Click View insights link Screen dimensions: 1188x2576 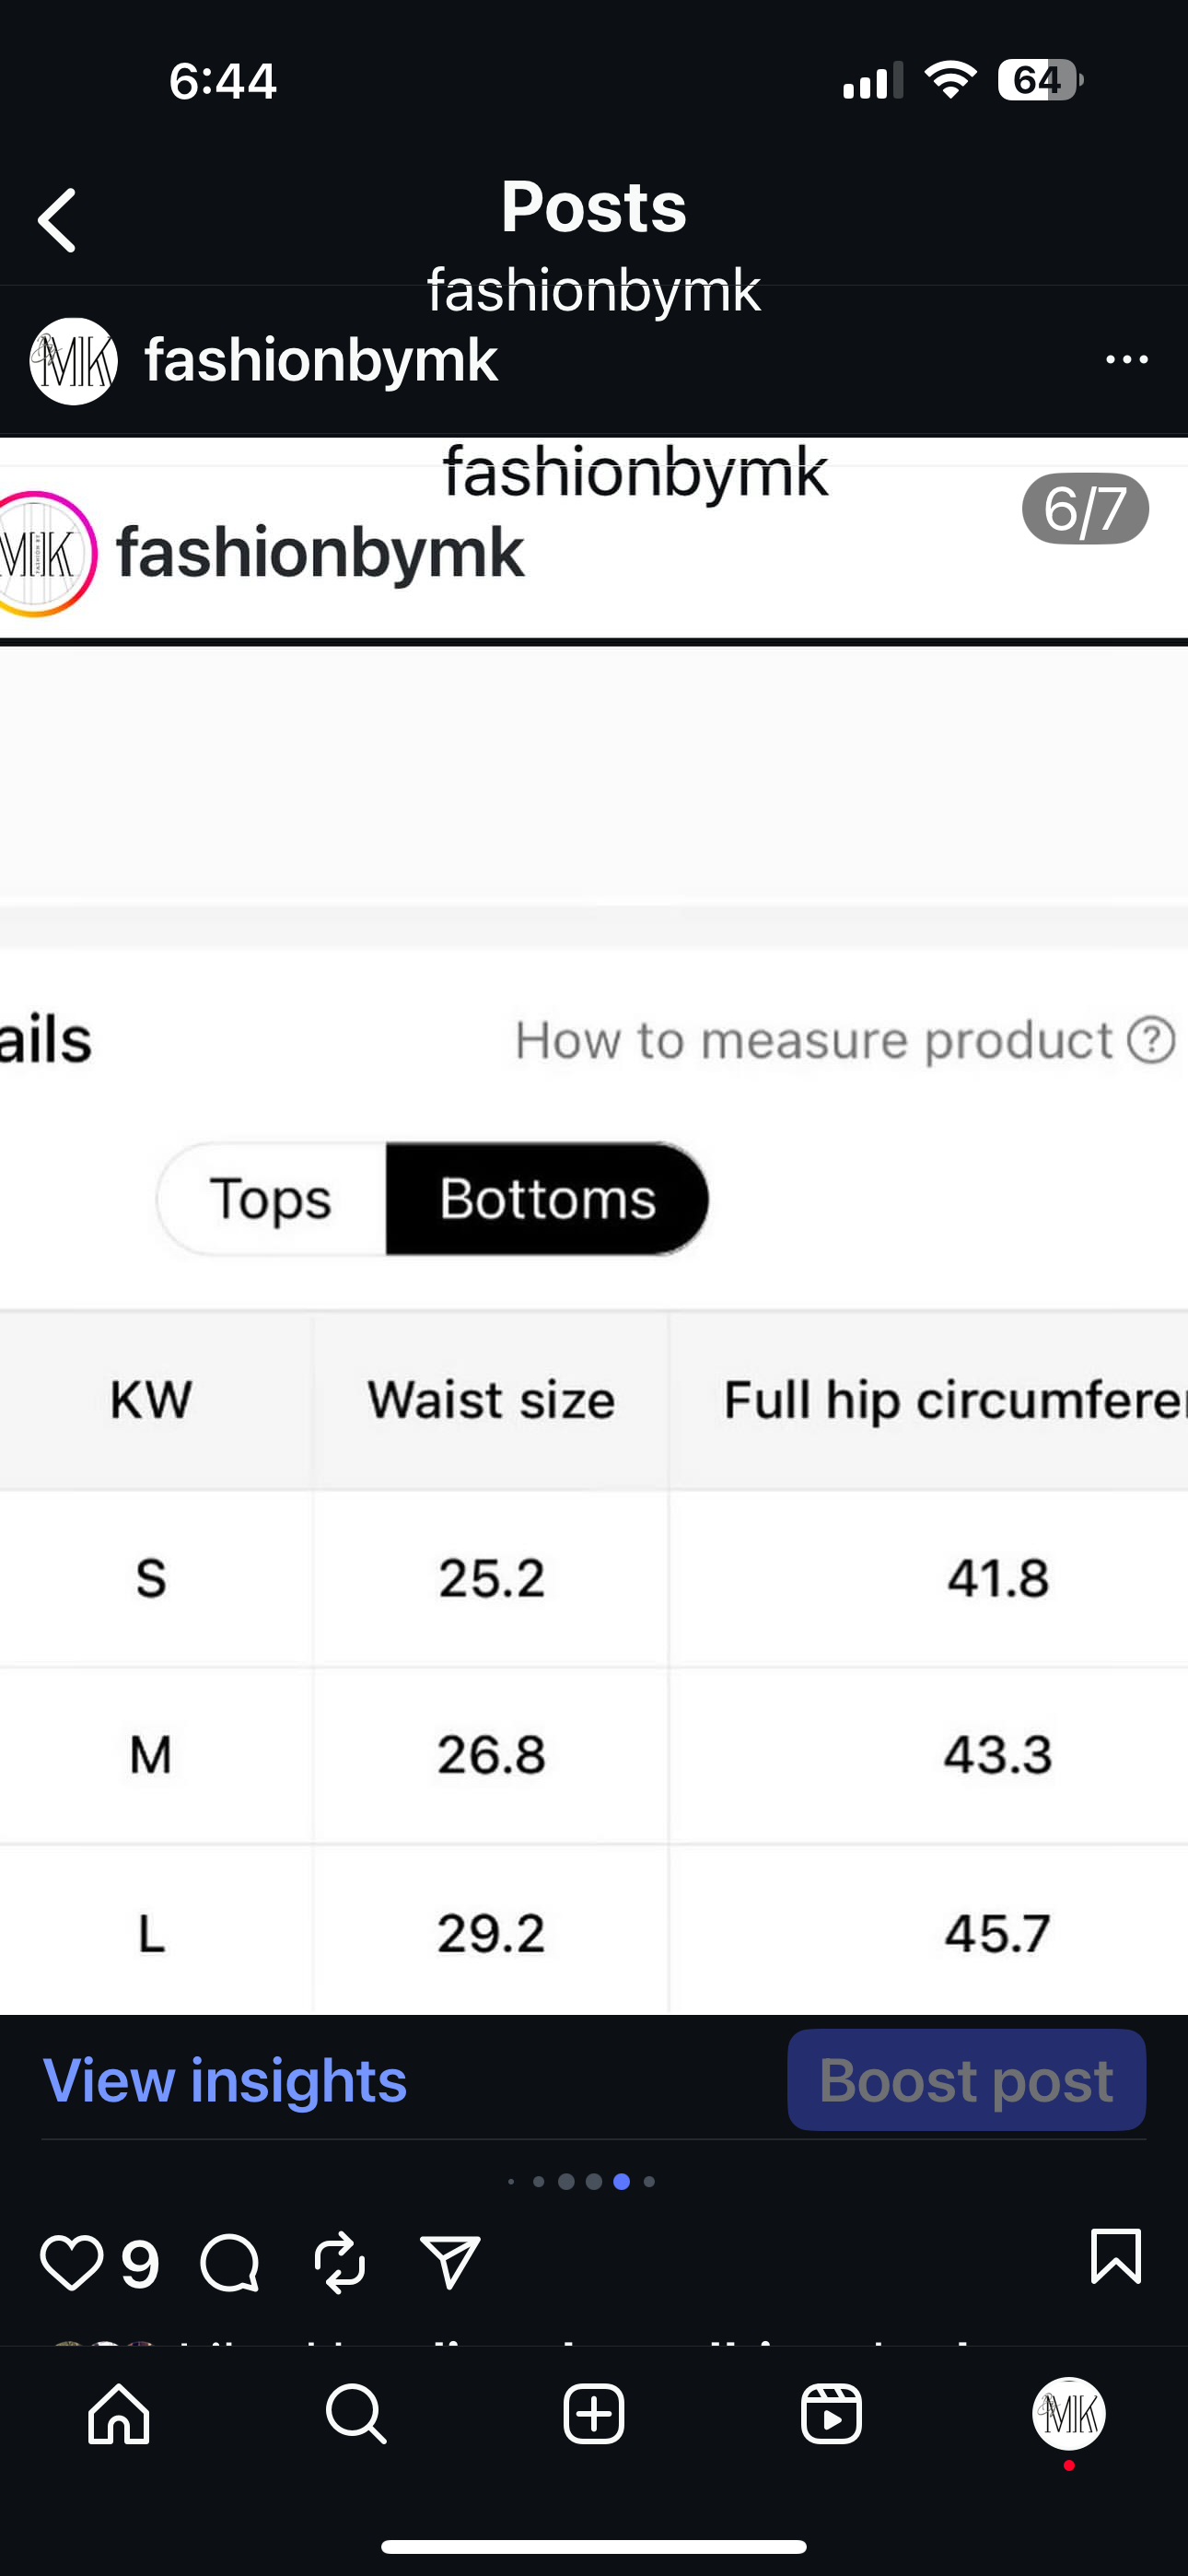[225, 2080]
